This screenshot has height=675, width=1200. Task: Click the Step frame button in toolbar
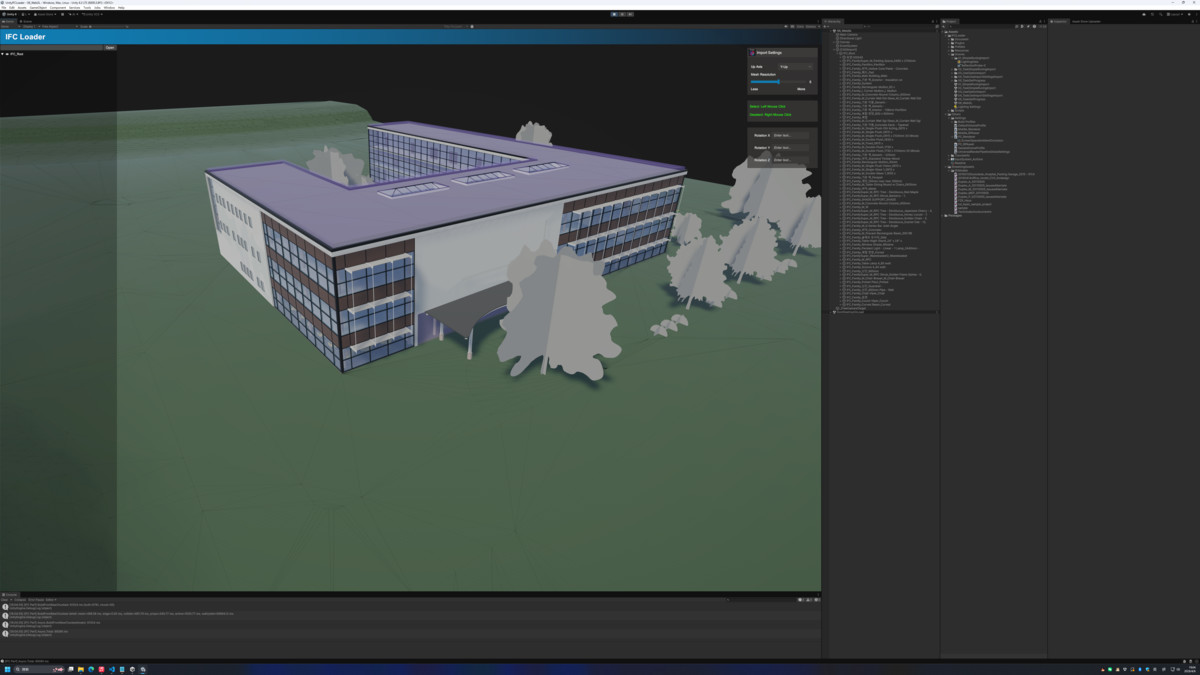coord(630,14)
